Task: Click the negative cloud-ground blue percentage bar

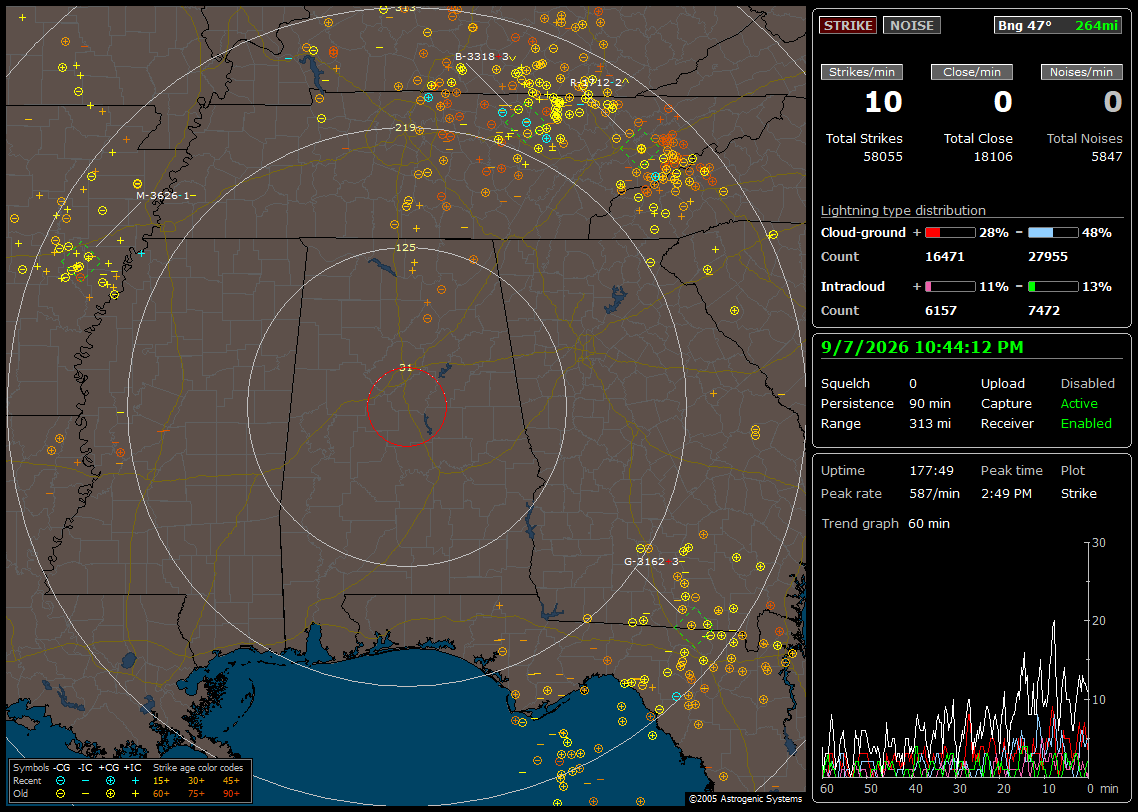Action: click(1053, 232)
